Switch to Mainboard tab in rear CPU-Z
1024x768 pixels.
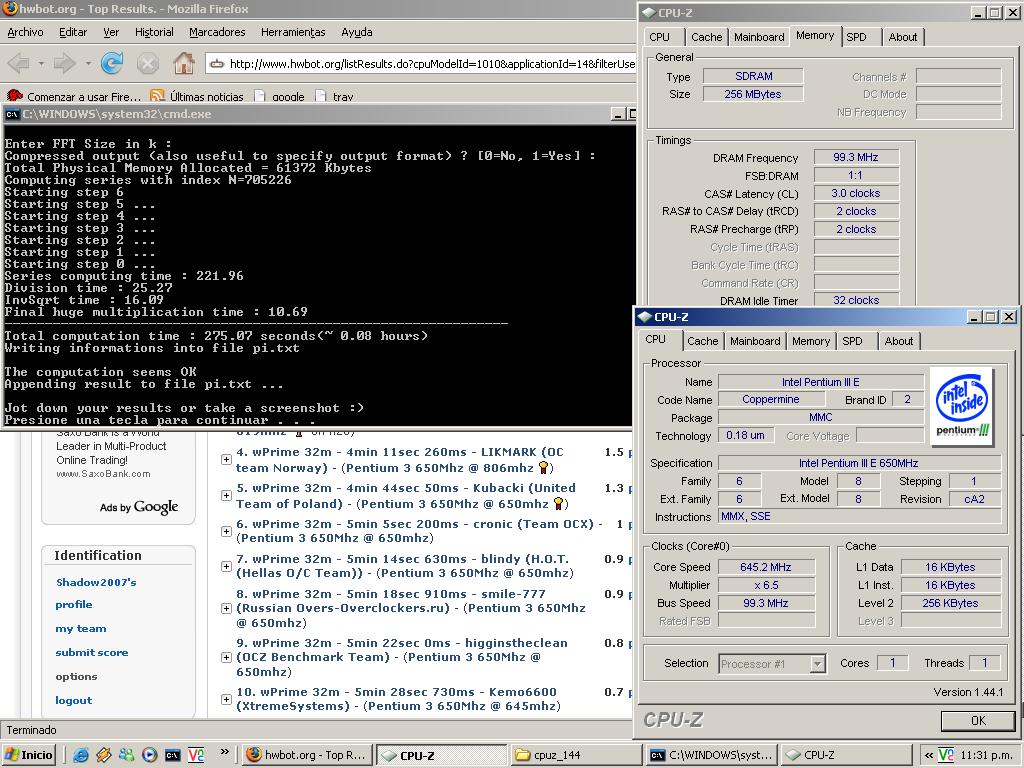(x=759, y=37)
